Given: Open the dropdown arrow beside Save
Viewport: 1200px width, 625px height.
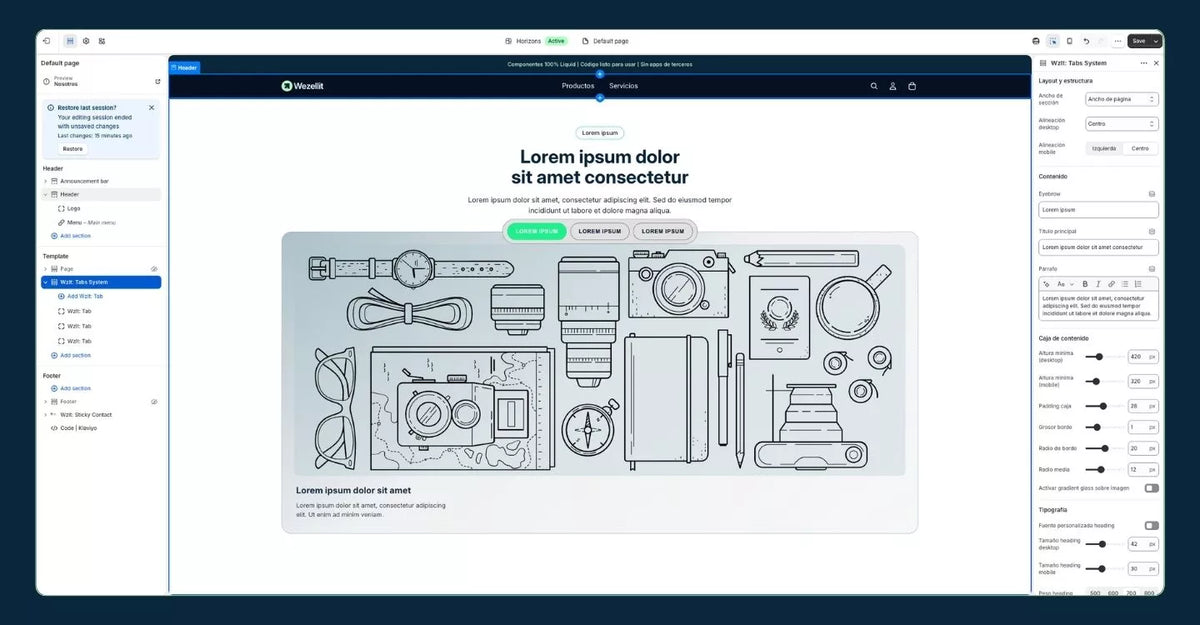Looking at the screenshot, I should coord(1157,41).
